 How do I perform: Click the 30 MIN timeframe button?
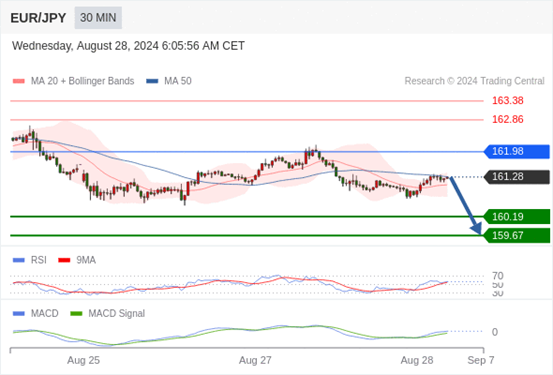pos(98,18)
